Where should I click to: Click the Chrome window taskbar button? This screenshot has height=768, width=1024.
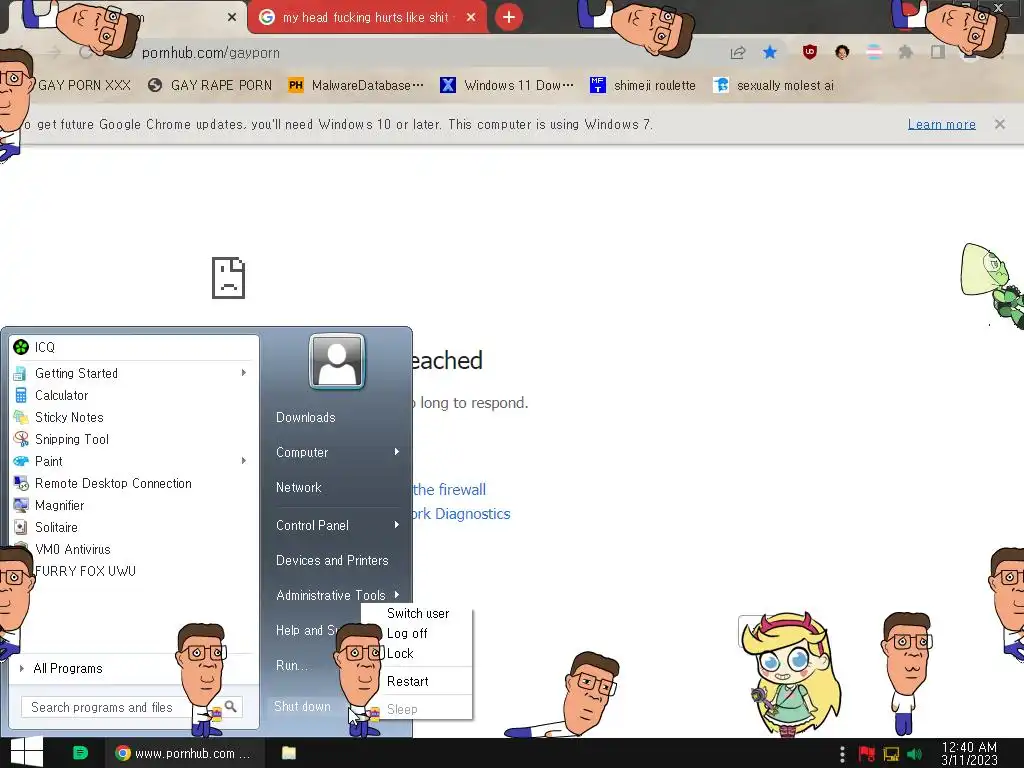coord(185,753)
